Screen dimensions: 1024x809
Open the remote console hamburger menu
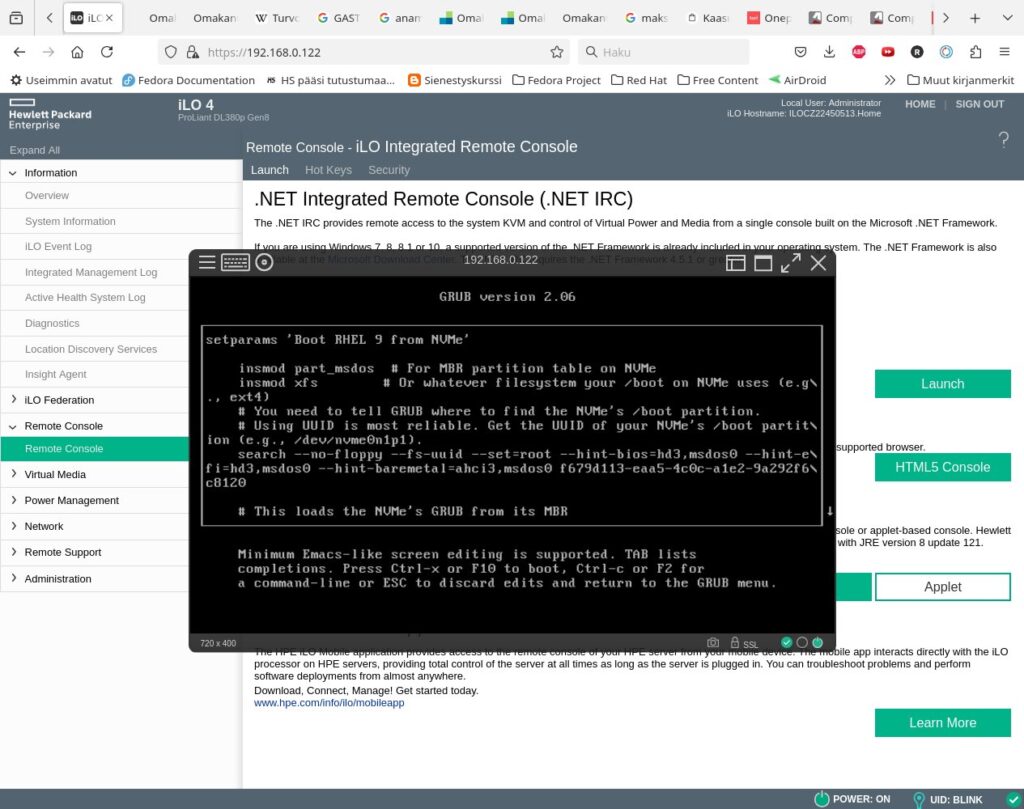click(207, 262)
